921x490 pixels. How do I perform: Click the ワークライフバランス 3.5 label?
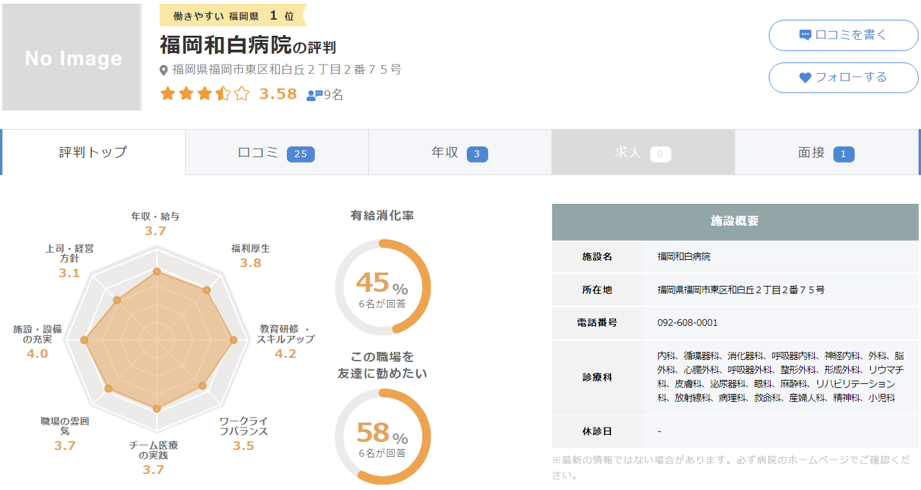tap(243, 434)
